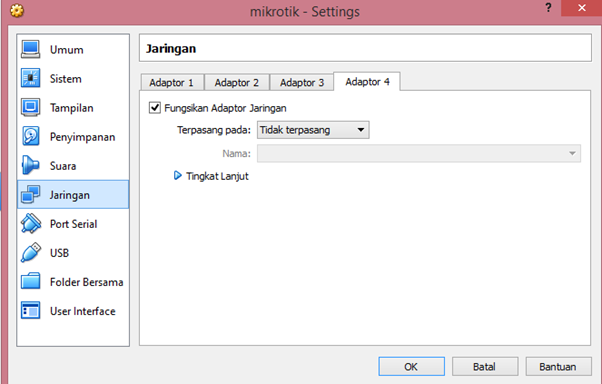Close the mikrotik Settings window
This screenshot has width=602, height=384.
(581, 8)
